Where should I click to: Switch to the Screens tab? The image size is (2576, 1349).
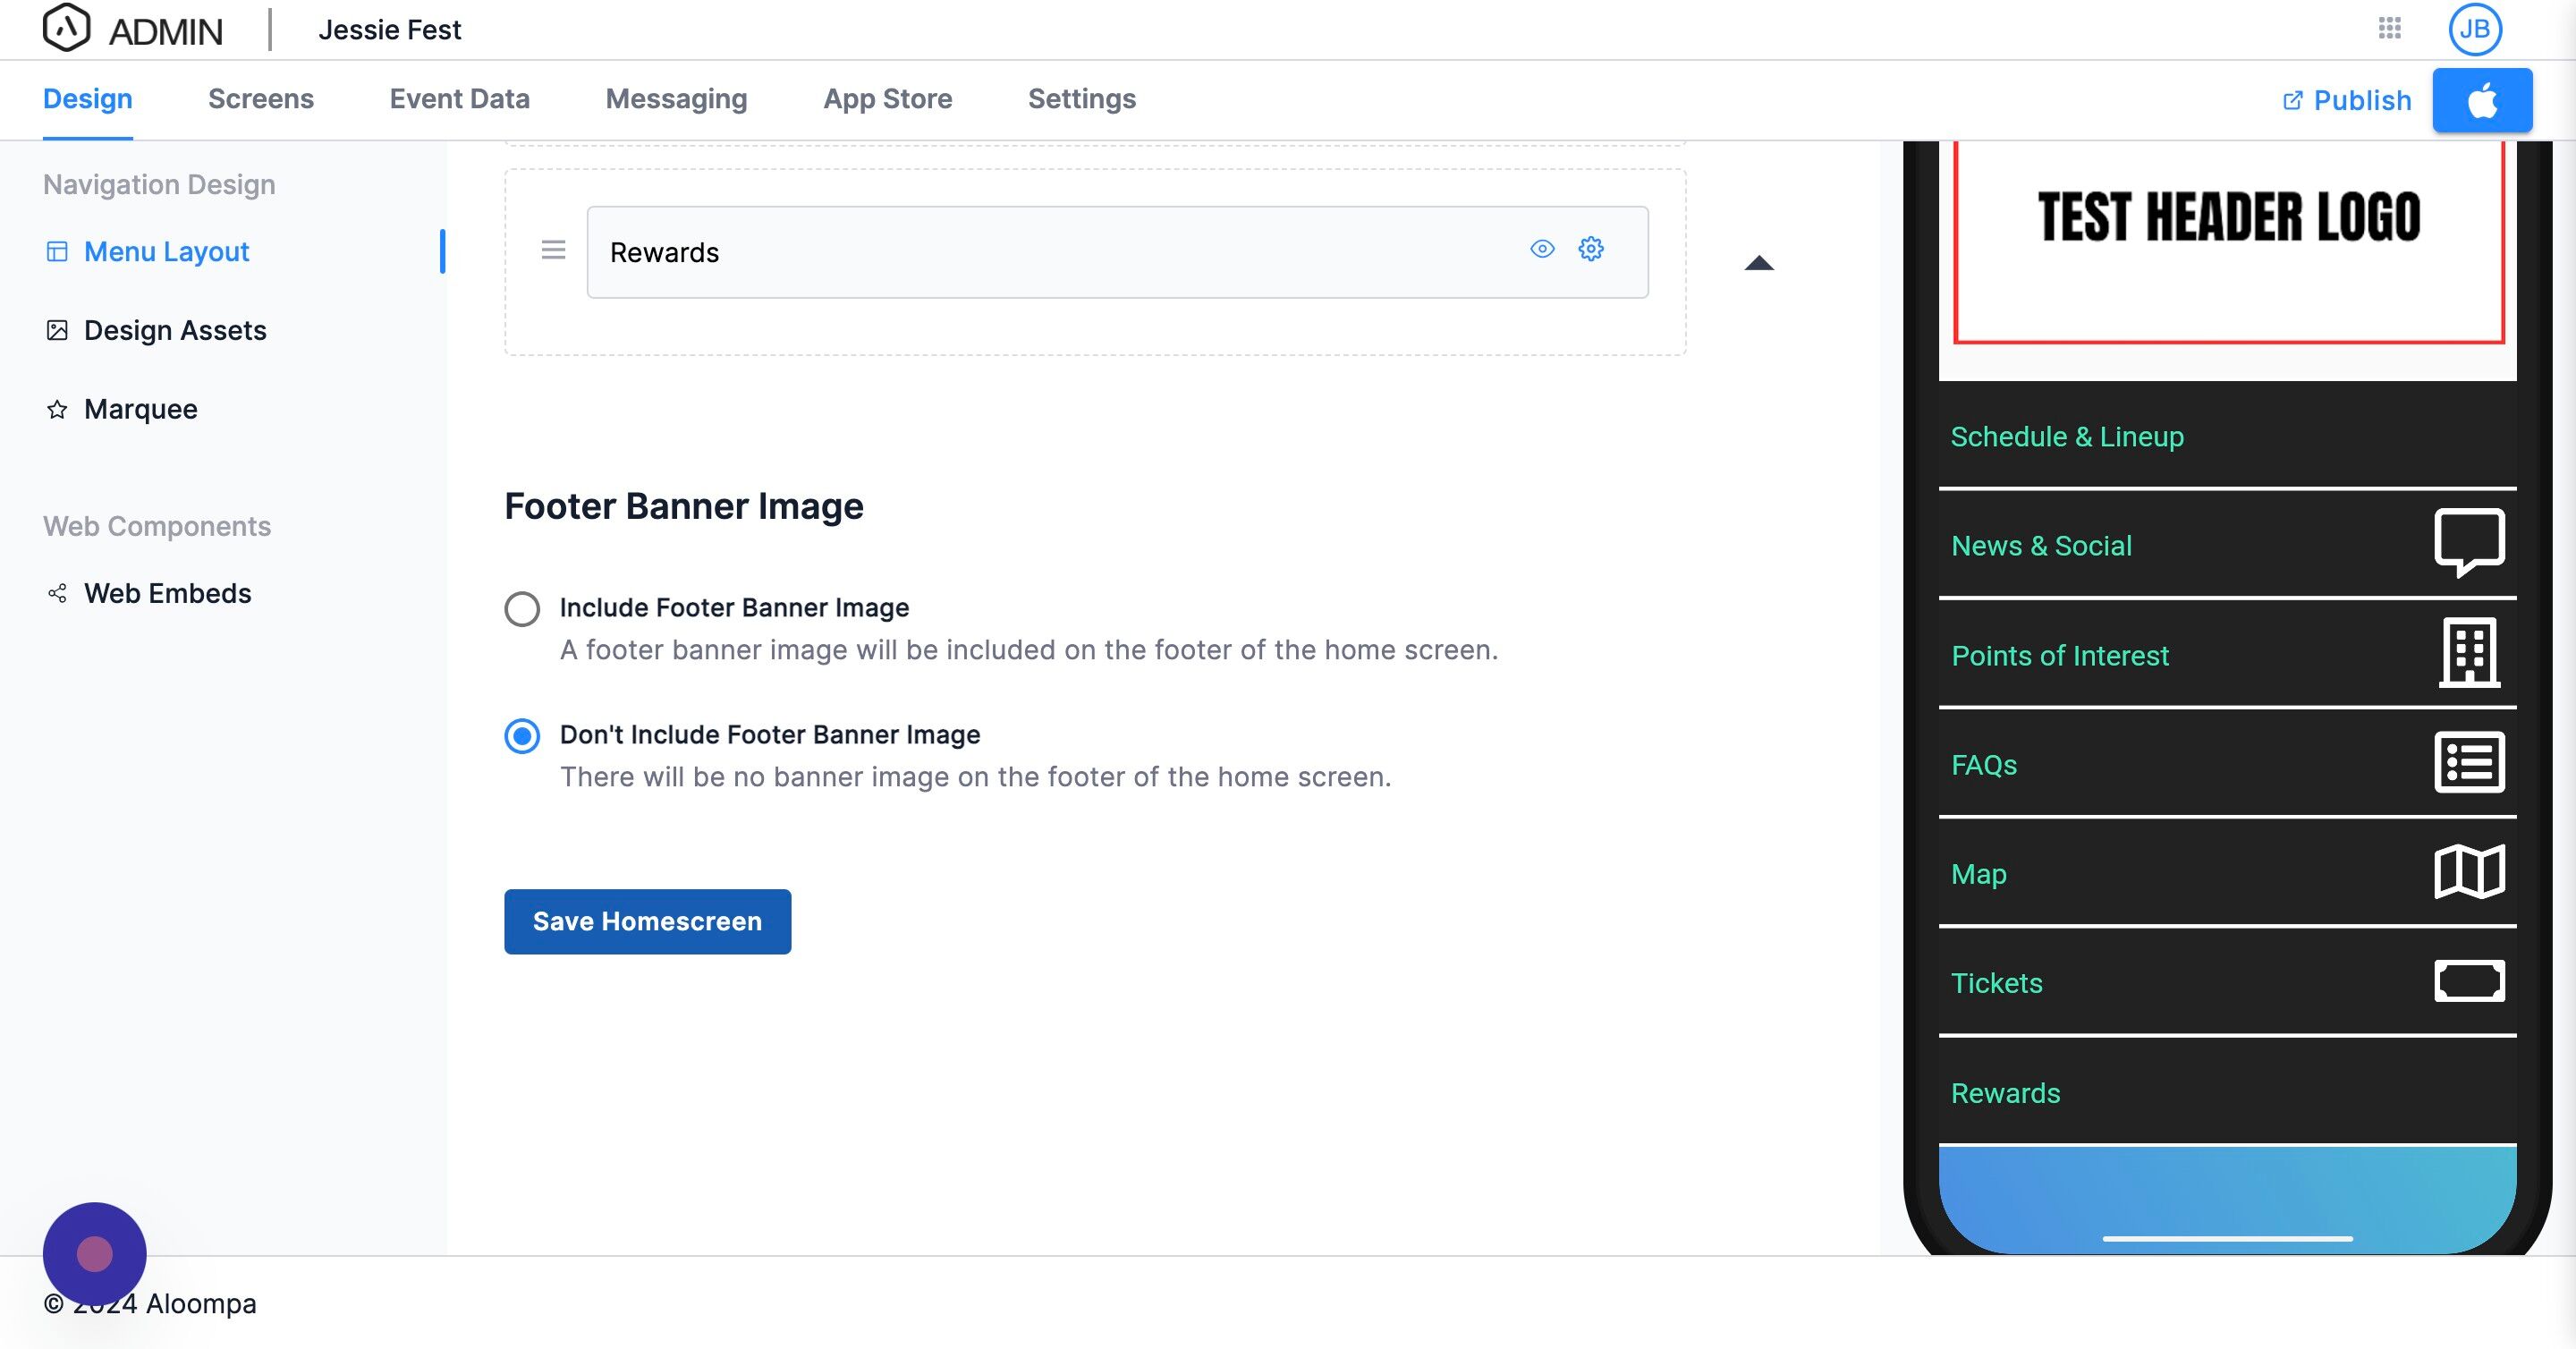pos(260,99)
